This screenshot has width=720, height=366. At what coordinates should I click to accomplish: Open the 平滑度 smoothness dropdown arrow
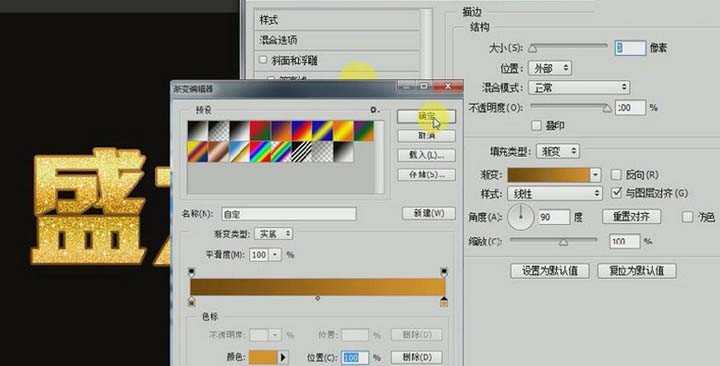coord(275,254)
